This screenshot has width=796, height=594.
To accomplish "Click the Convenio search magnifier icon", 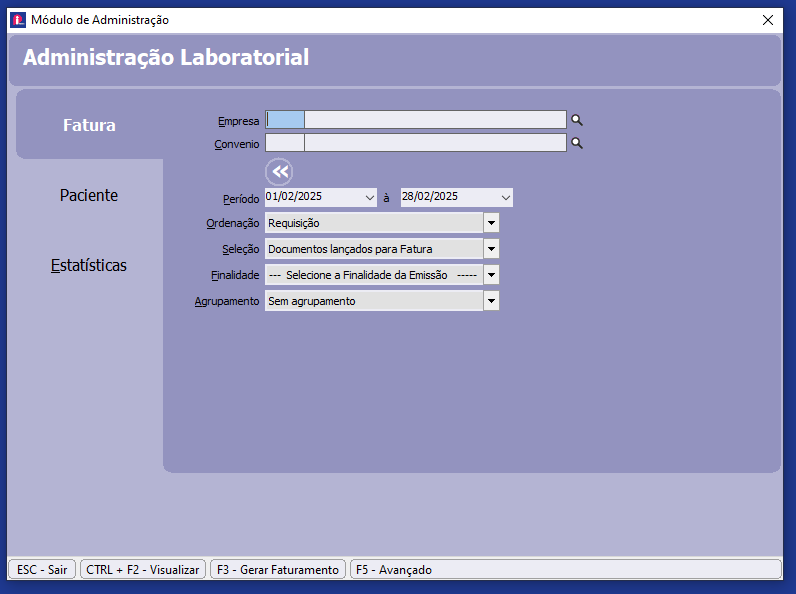I will point(576,143).
